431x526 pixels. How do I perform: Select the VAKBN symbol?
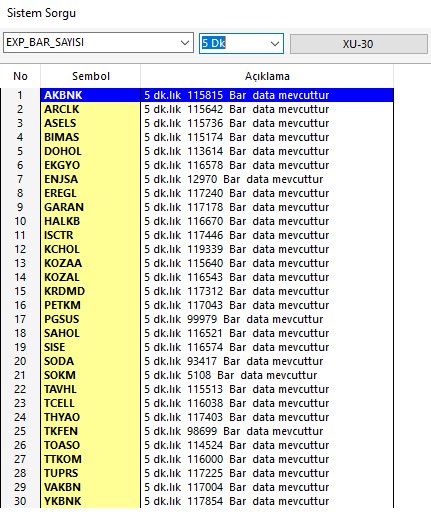pos(62,487)
